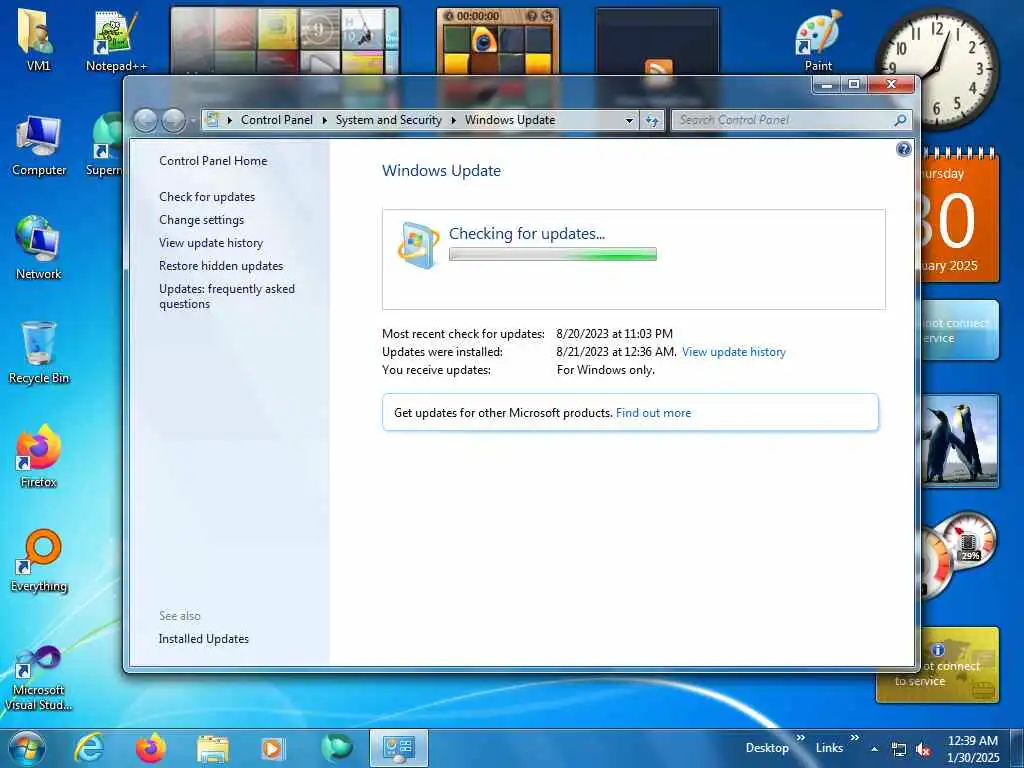
Task: Open Windows Explorer taskbar folder icon
Action: click(x=213, y=749)
